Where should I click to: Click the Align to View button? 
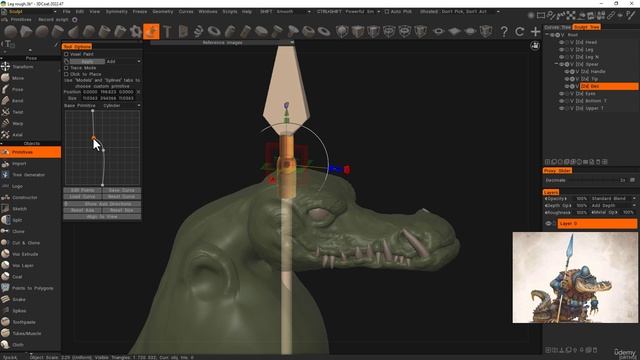102,216
